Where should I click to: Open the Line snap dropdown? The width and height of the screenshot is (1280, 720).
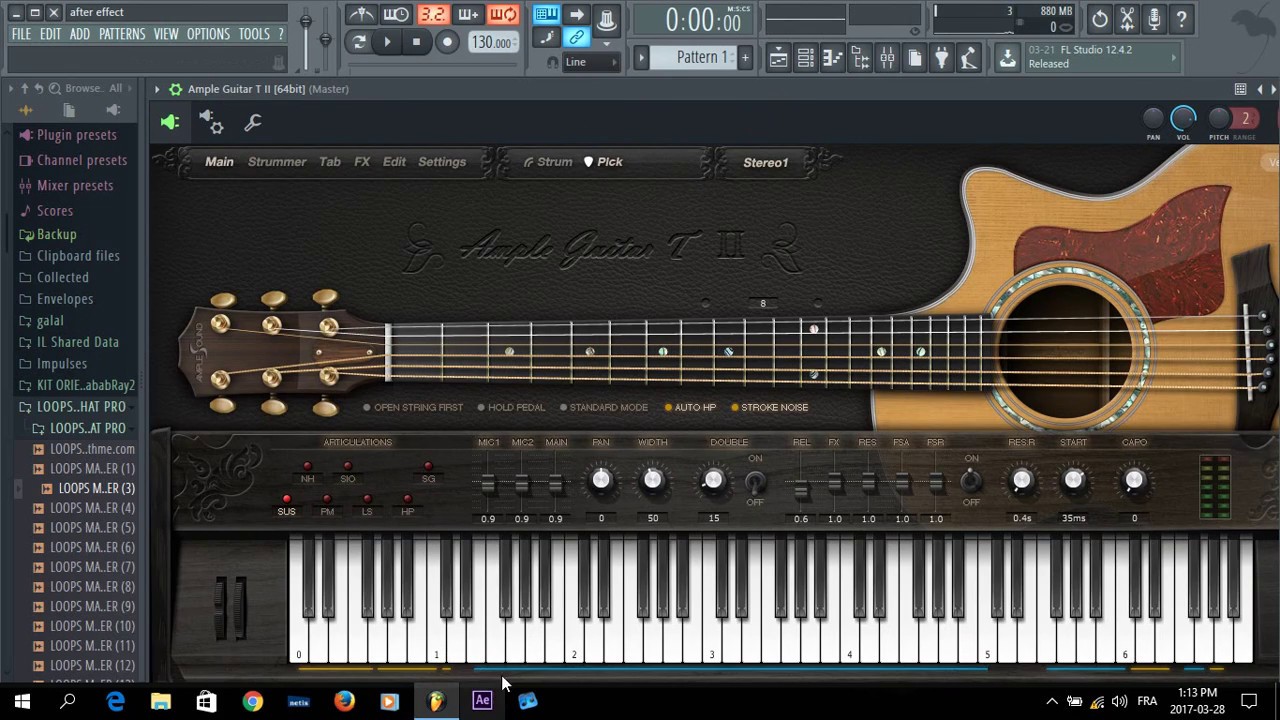(590, 62)
